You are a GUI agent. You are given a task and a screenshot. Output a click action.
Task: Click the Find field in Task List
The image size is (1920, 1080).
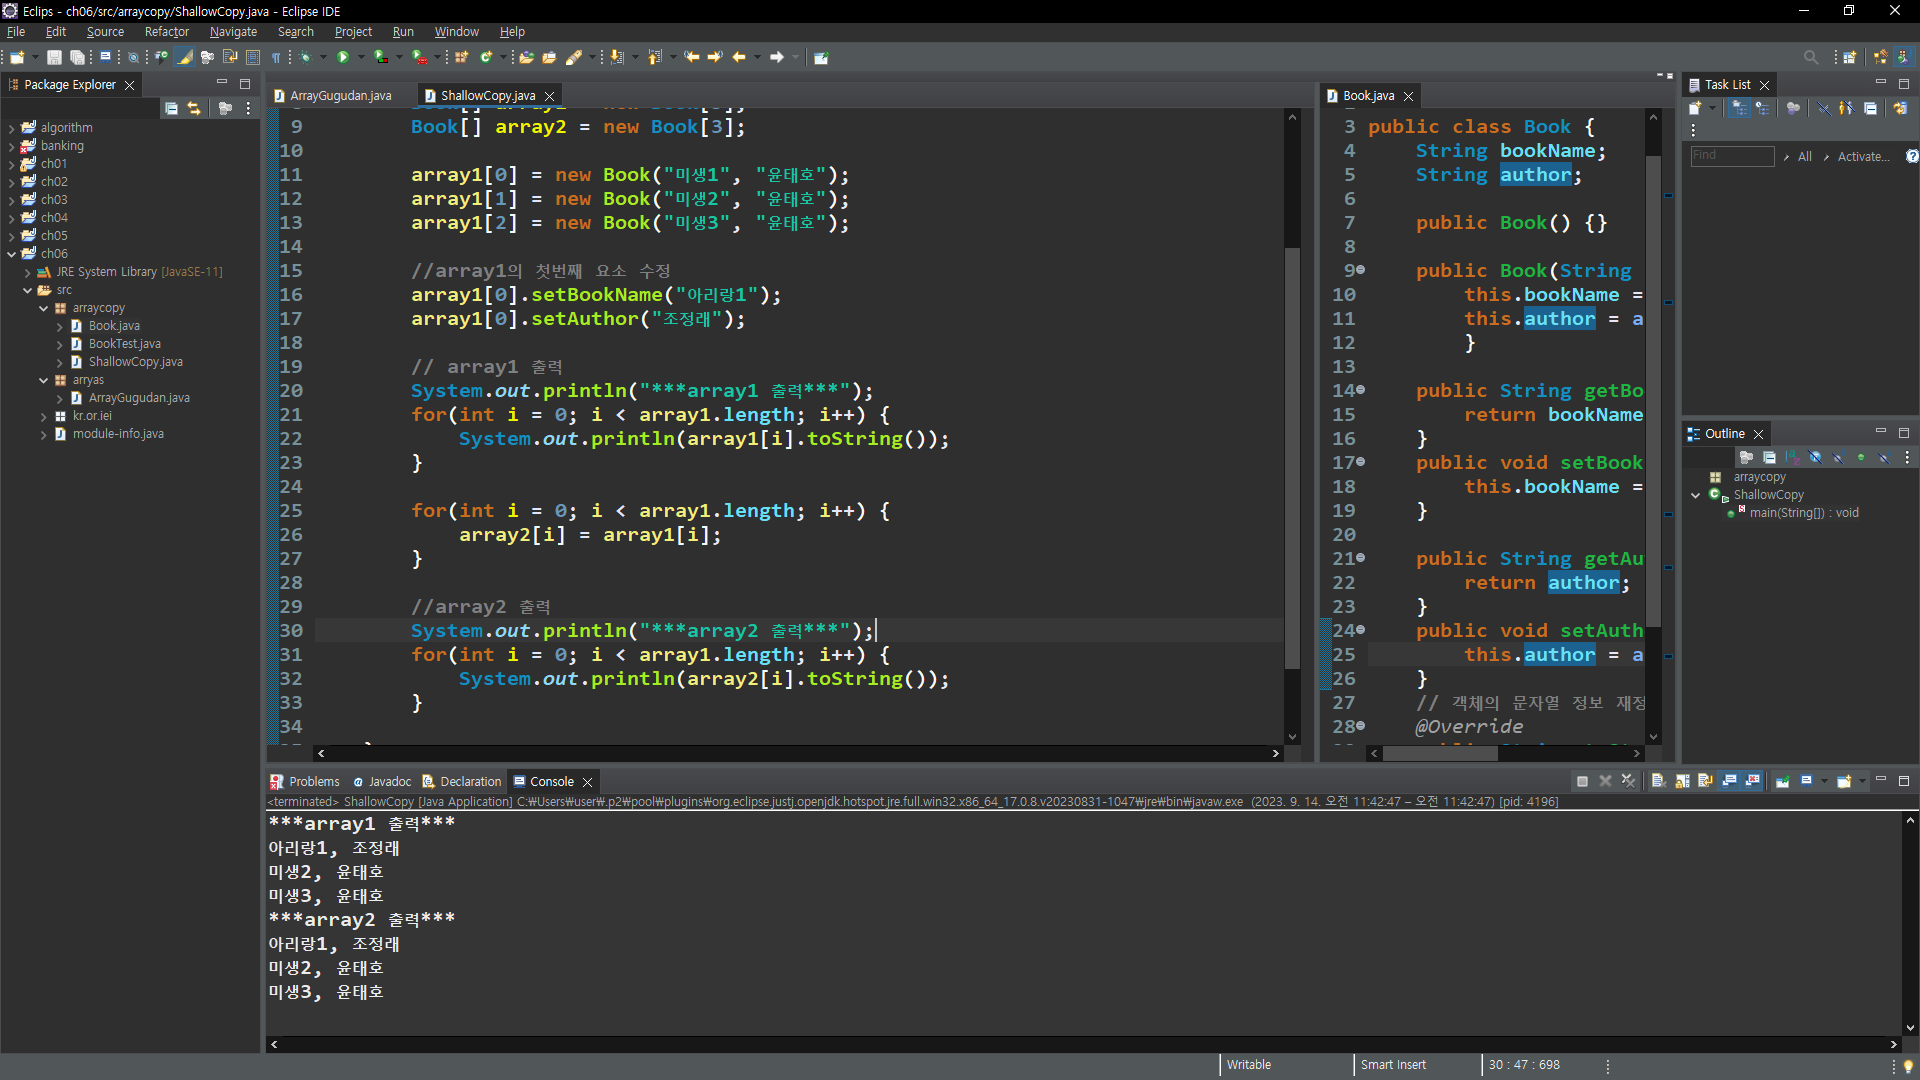tap(1731, 156)
